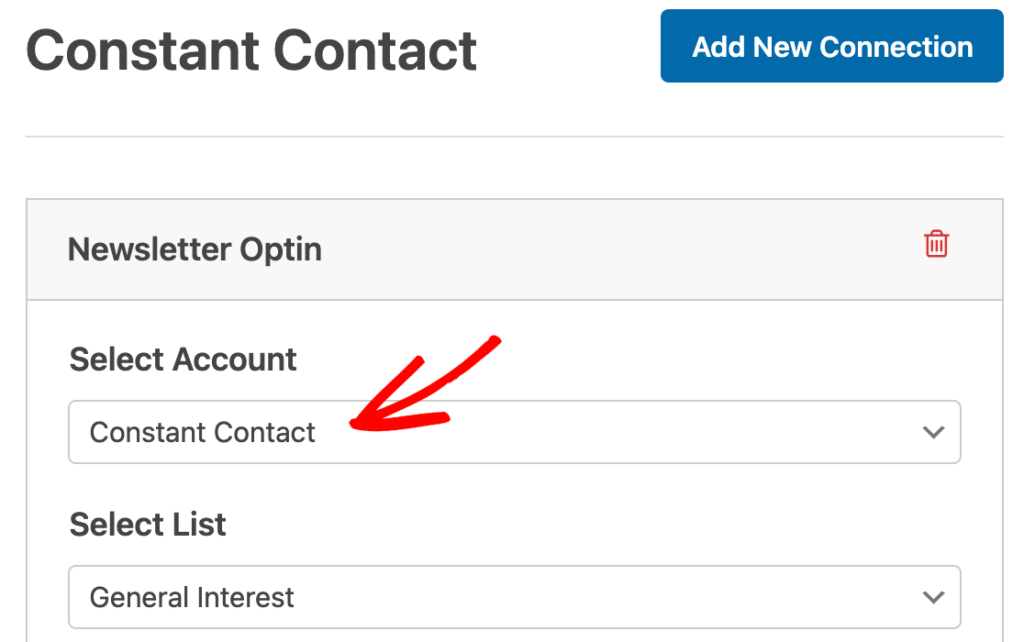Click the Add New Connection button
The height and width of the screenshot is (642, 1024).
831,46
